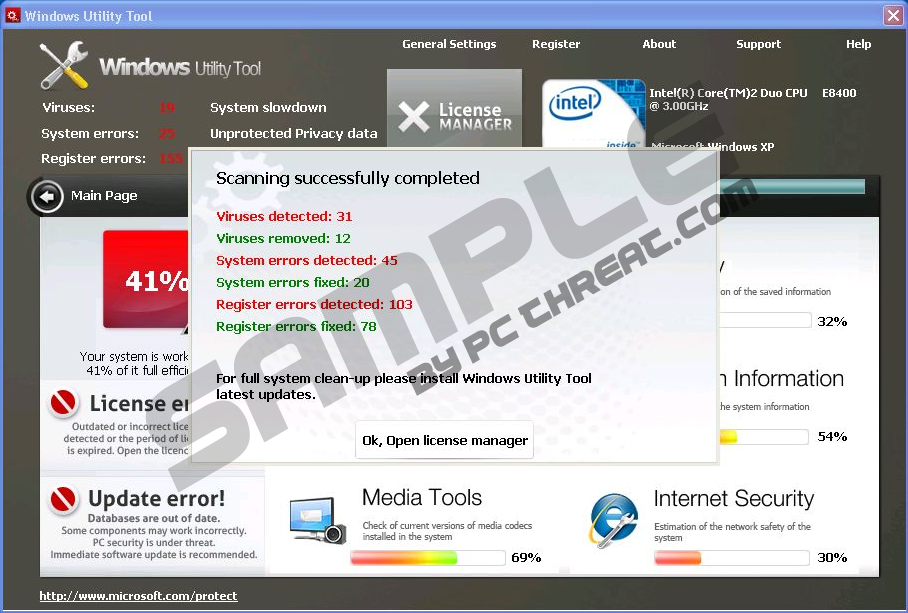This screenshot has height=613, width=908.
Task: Click the title bar application icon
Action: click(x=12, y=15)
